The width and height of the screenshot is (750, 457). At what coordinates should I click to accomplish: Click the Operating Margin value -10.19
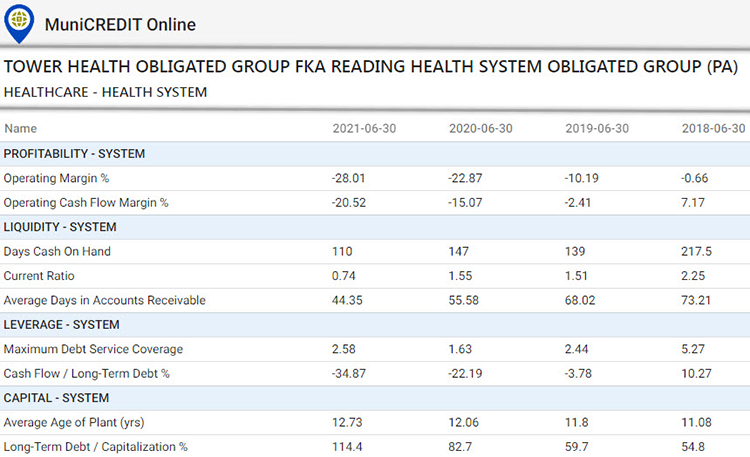(581, 178)
